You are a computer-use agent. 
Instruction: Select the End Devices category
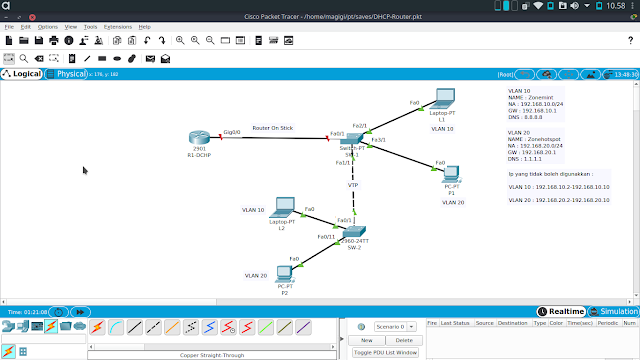[22, 326]
